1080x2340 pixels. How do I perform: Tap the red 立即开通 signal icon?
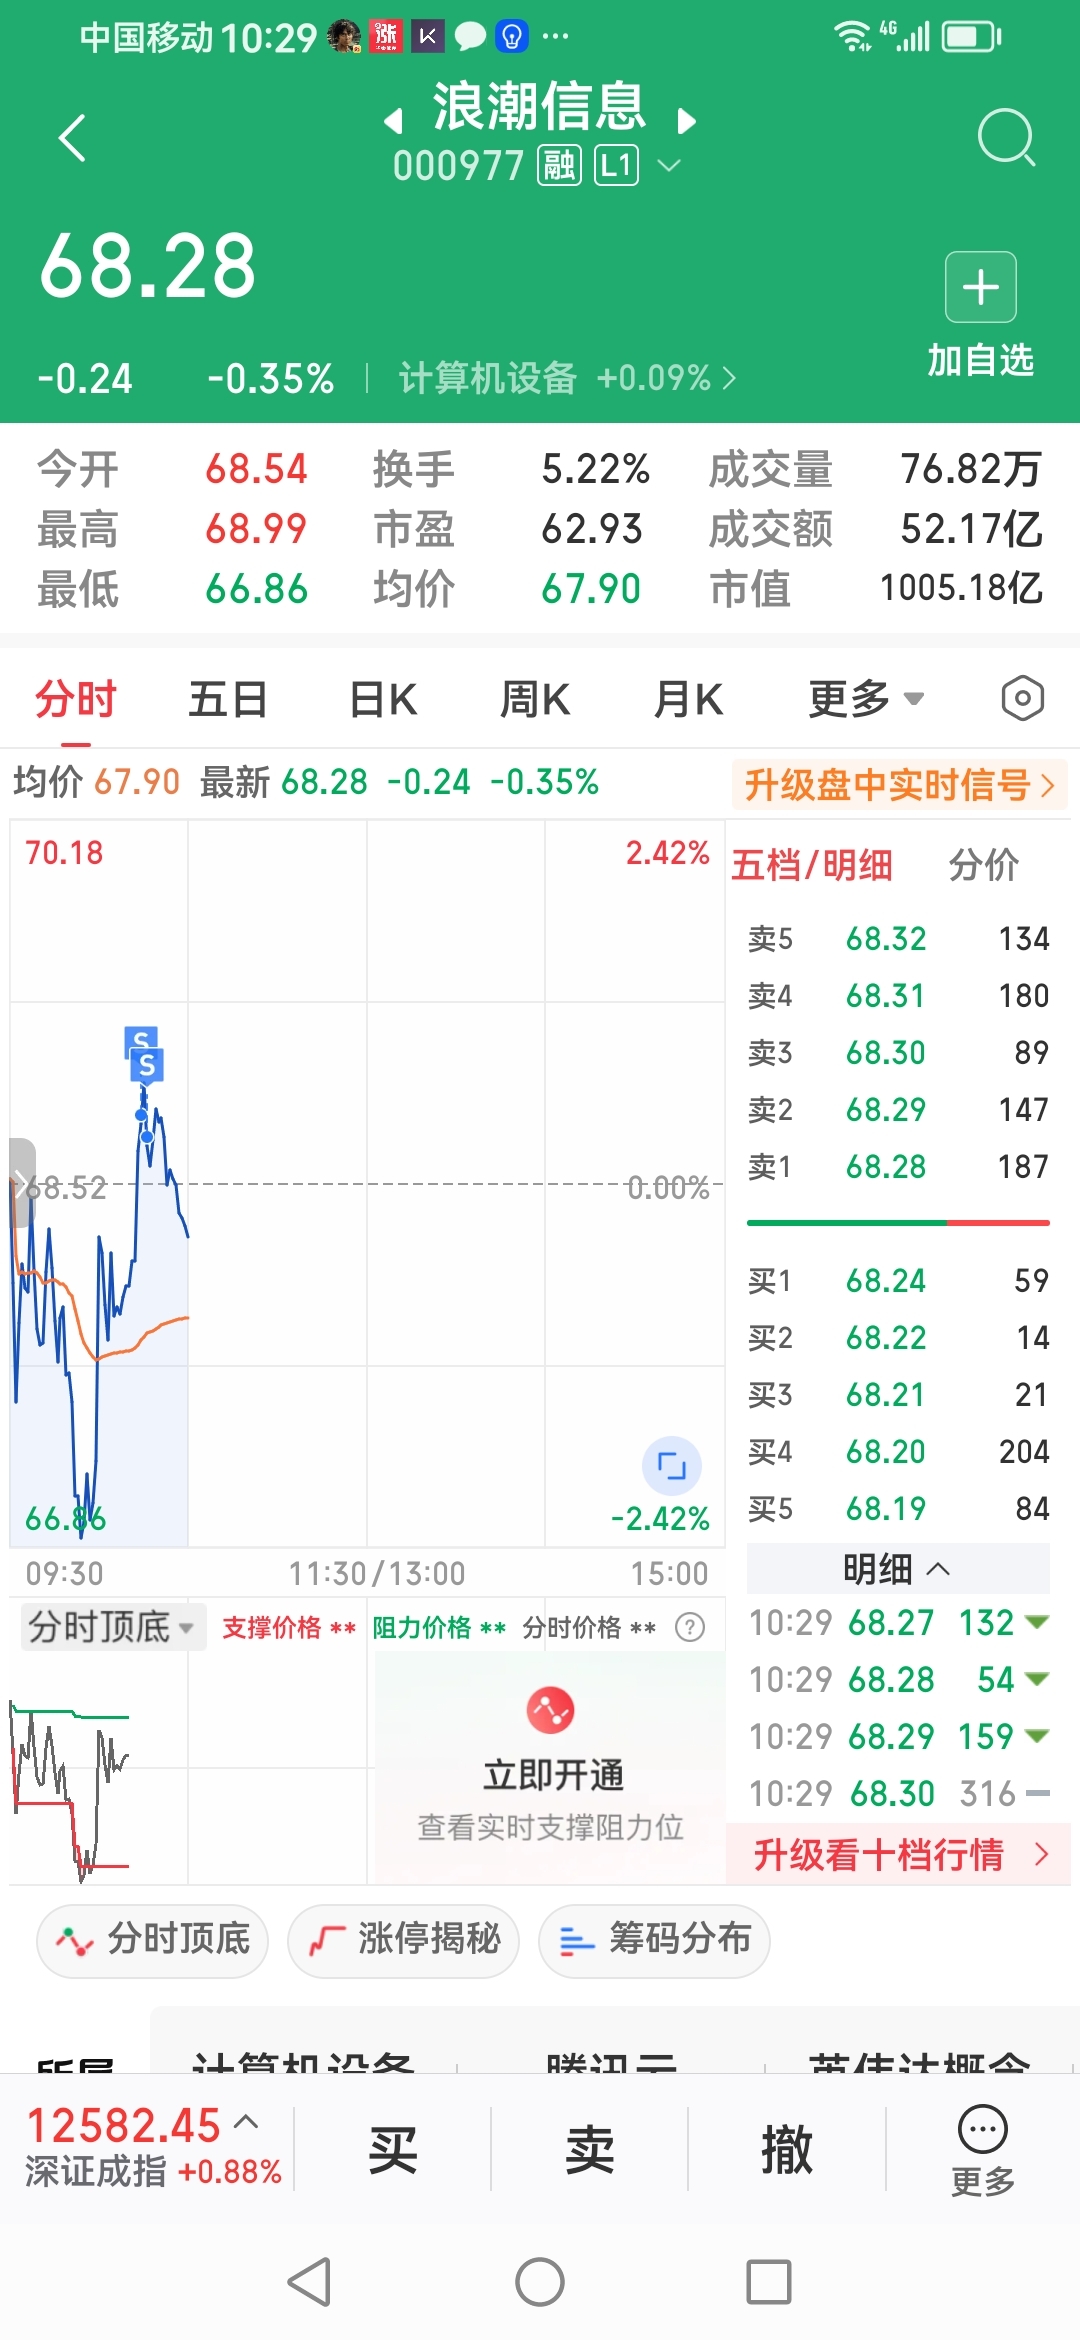[x=550, y=1710]
